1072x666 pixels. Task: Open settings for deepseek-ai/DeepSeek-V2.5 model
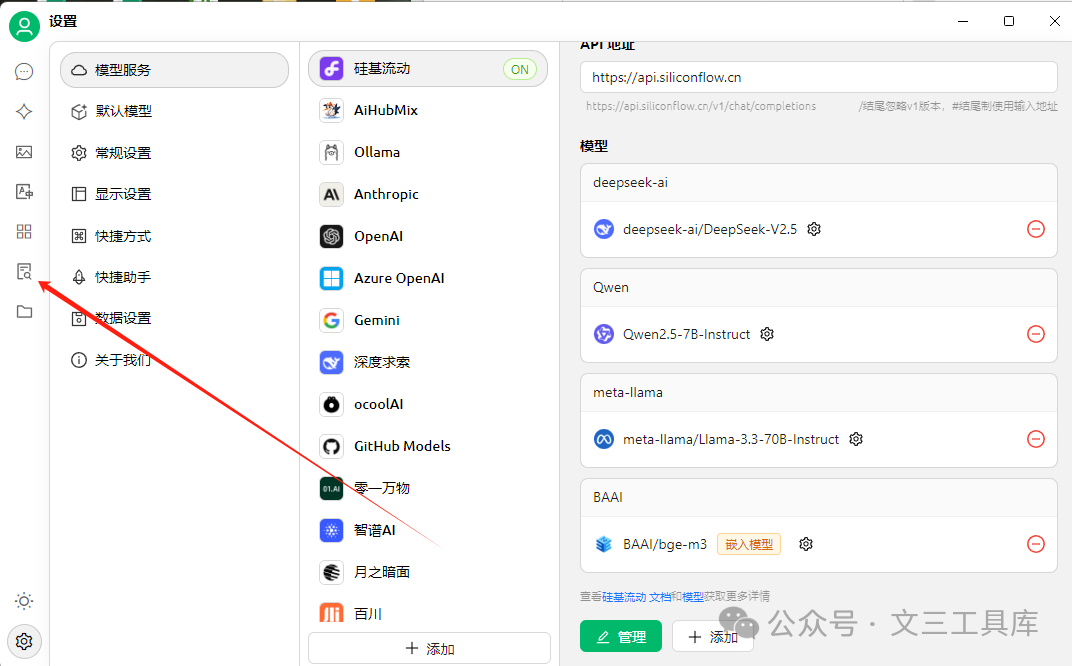(814, 229)
